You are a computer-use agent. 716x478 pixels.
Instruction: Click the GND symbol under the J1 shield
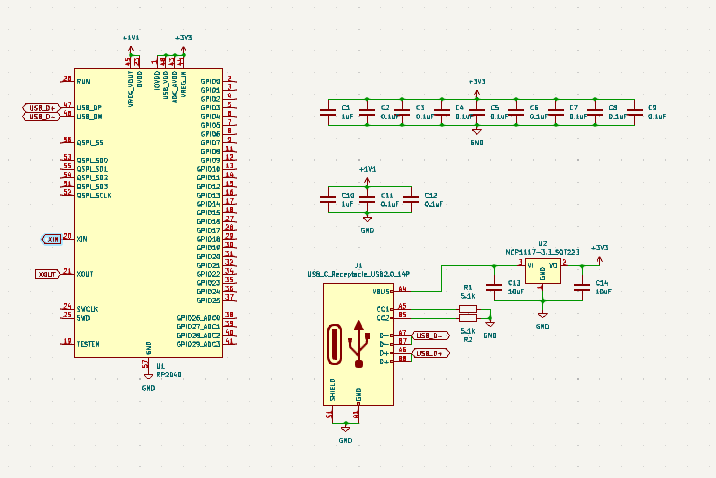pos(345,430)
